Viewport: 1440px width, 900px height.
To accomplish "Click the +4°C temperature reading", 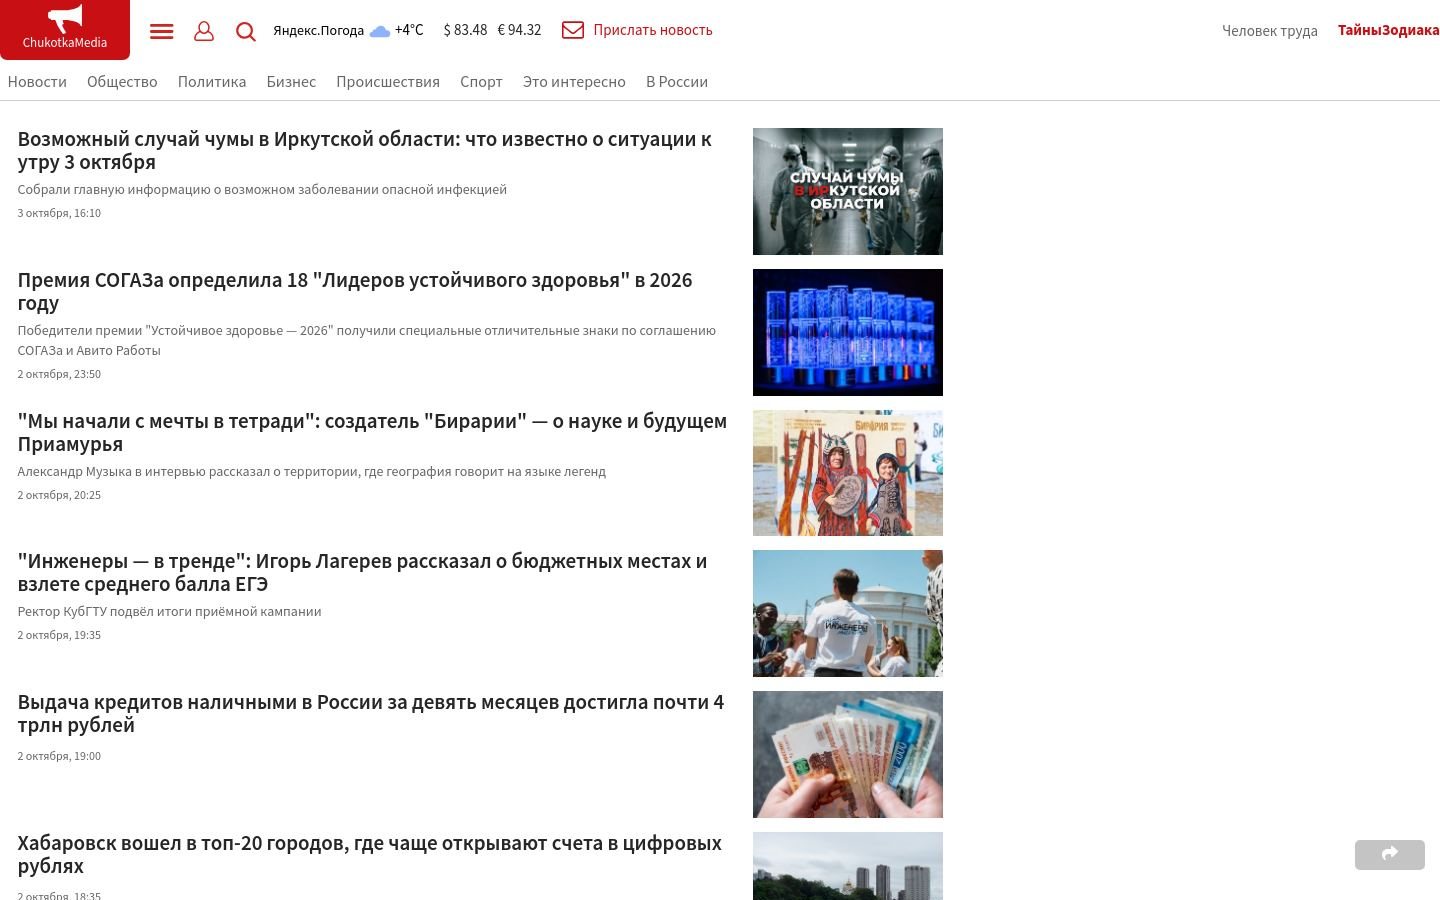I will pos(409,30).
